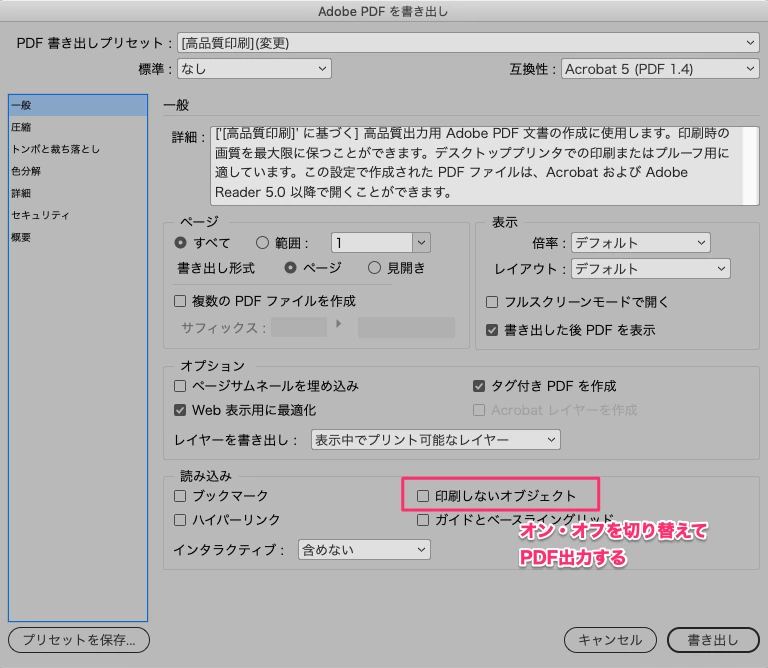Uncheck タグ付き PDF を作成
Screen dimensions: 768x668
coord(479,386)
